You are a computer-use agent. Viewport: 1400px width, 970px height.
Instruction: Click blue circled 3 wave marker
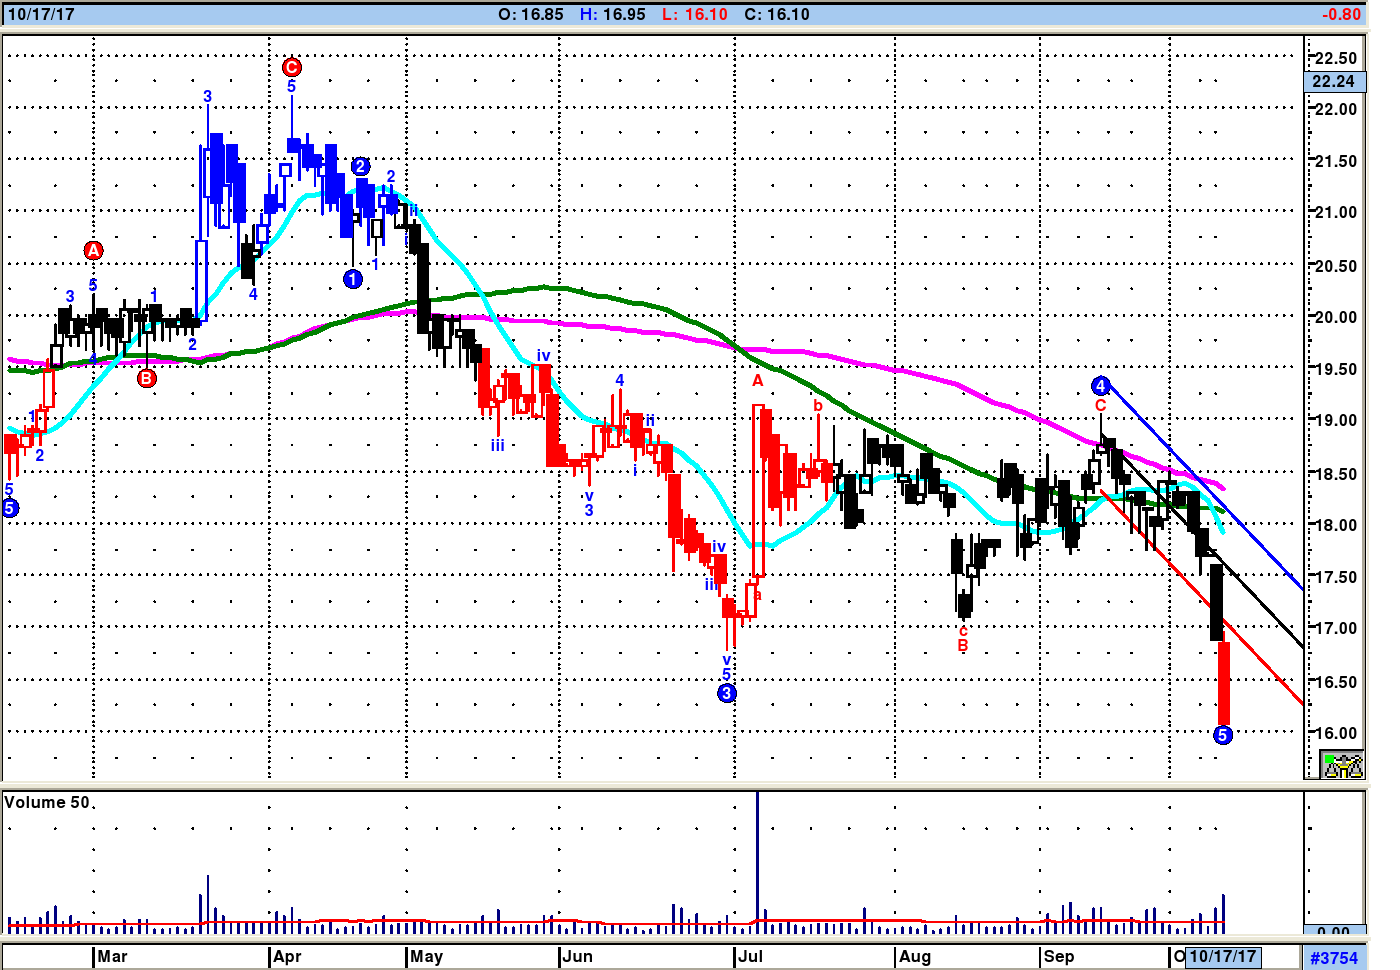pyautogui.click(x=727, y=693)
